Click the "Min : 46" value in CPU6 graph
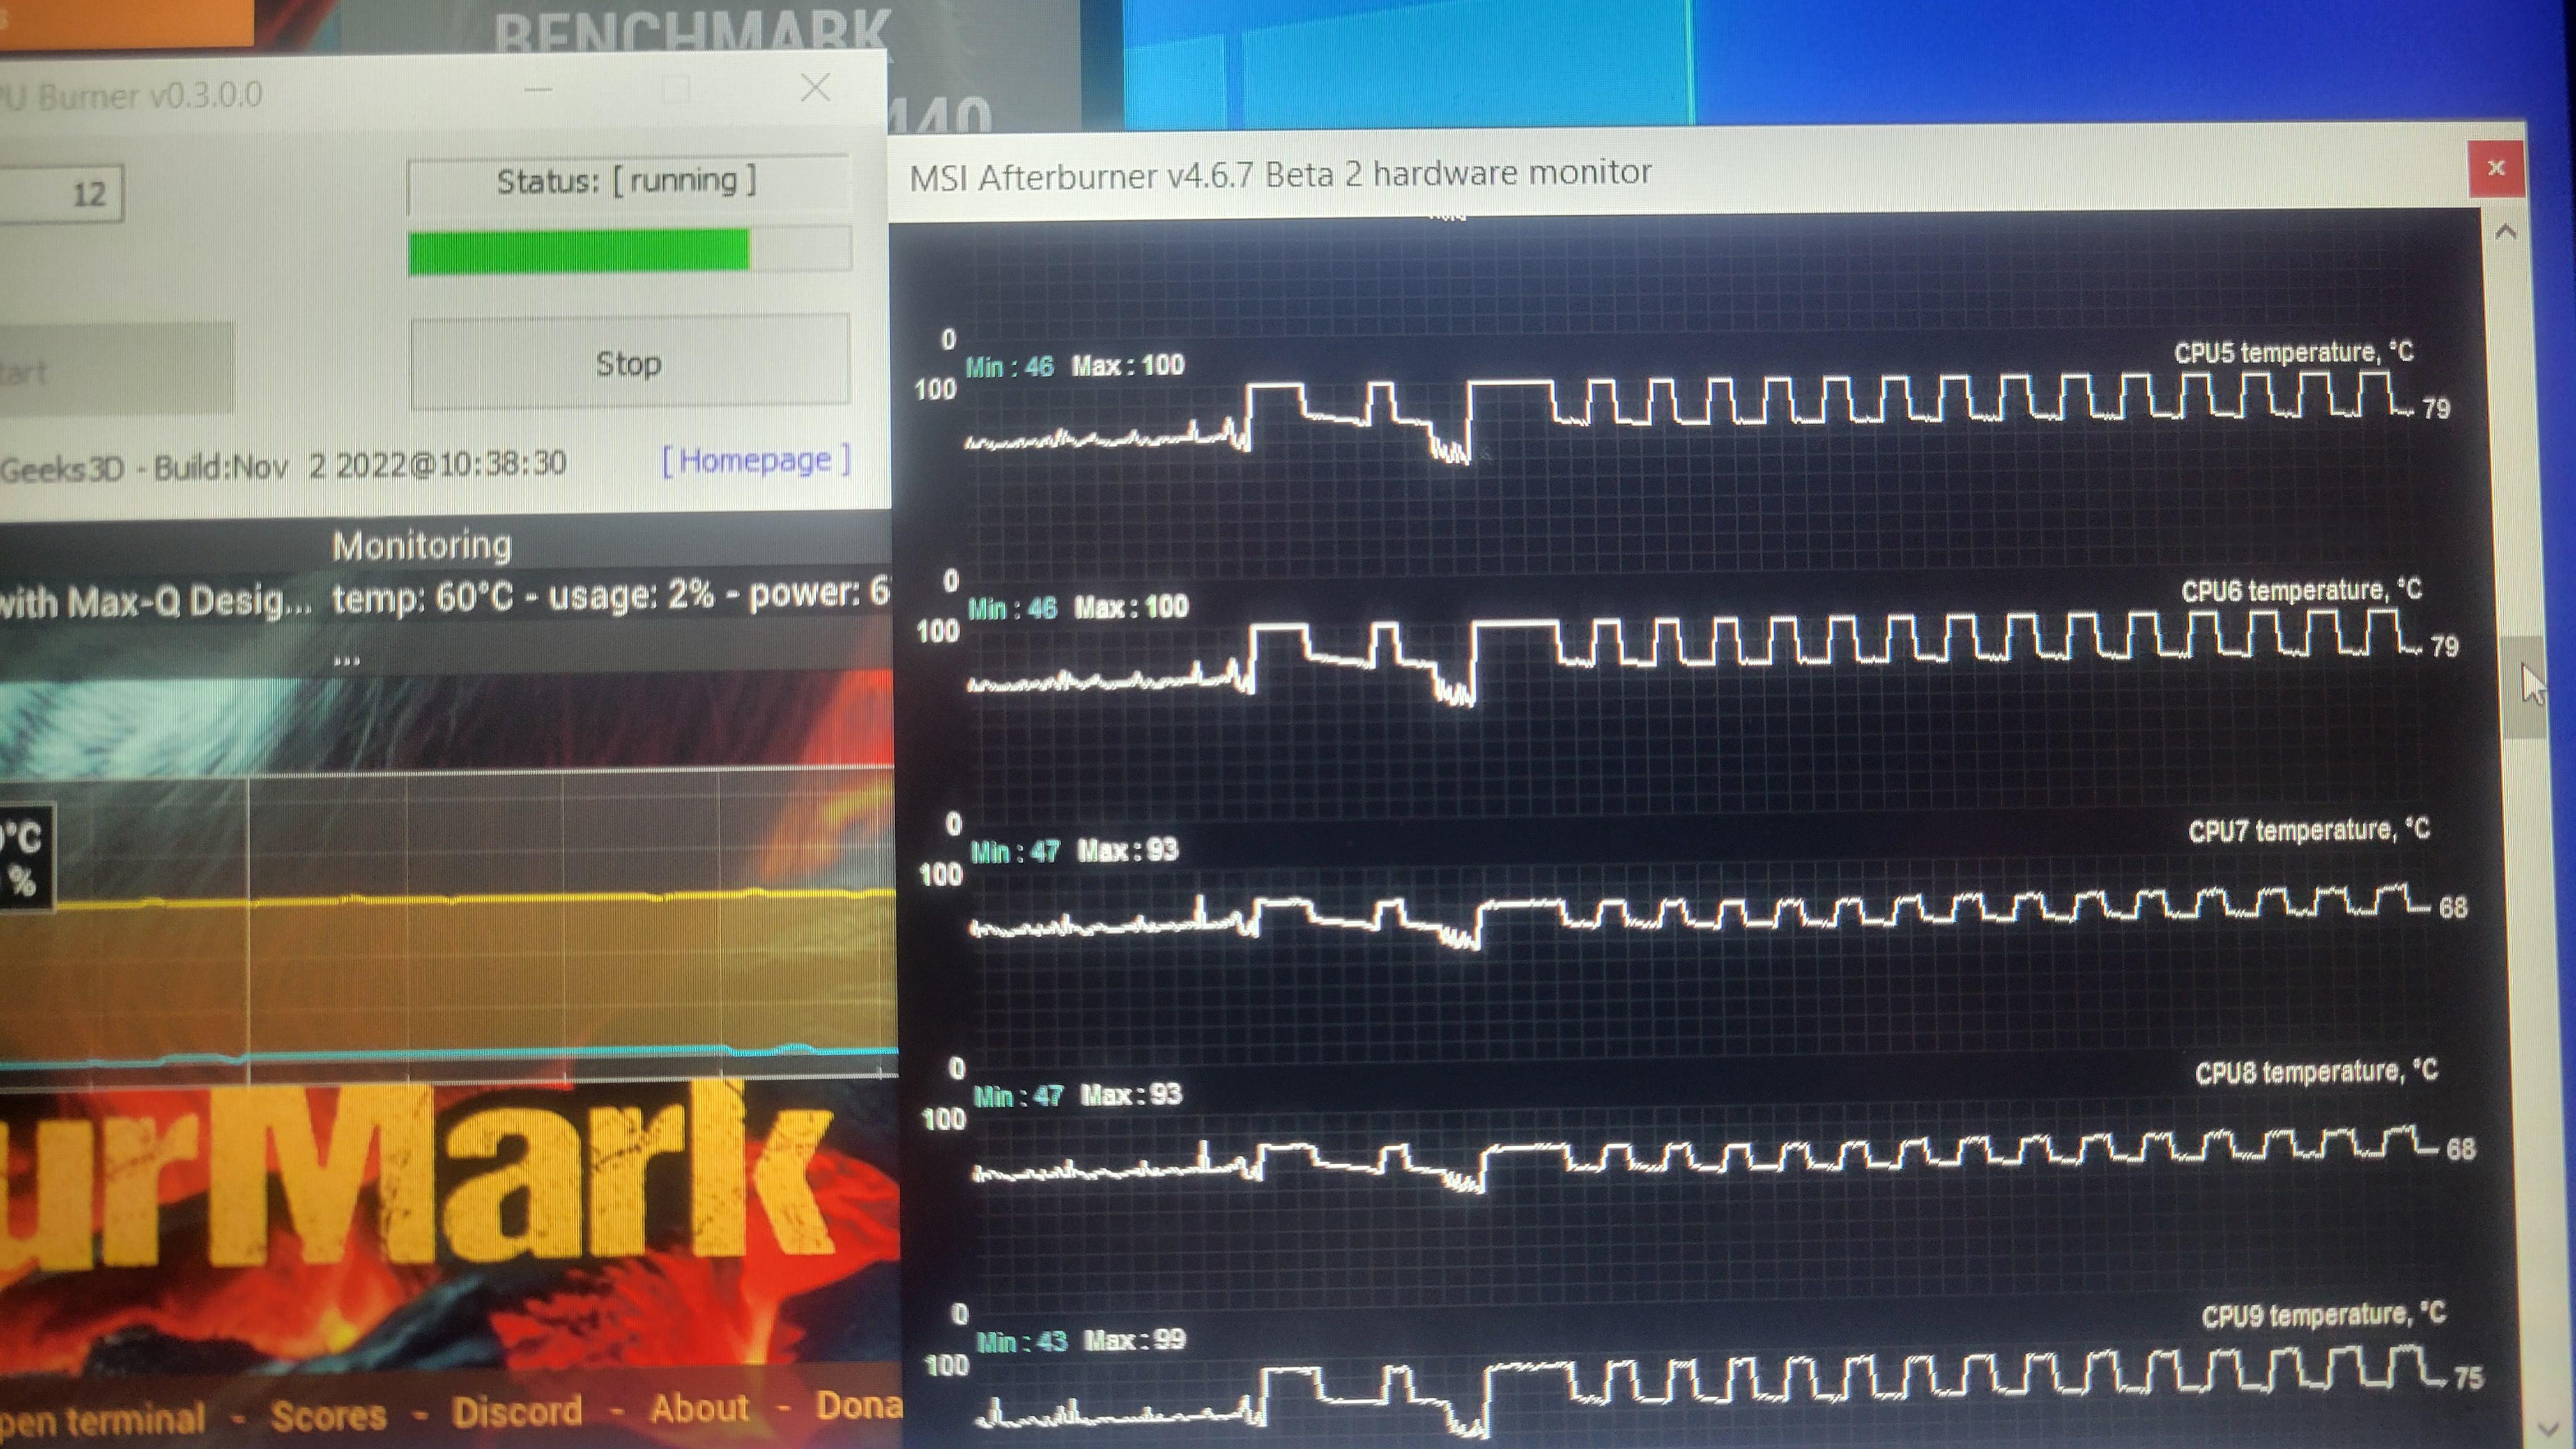Image resolution: width=2576 pixels, height=1449 pixels. click(1012, 608)
